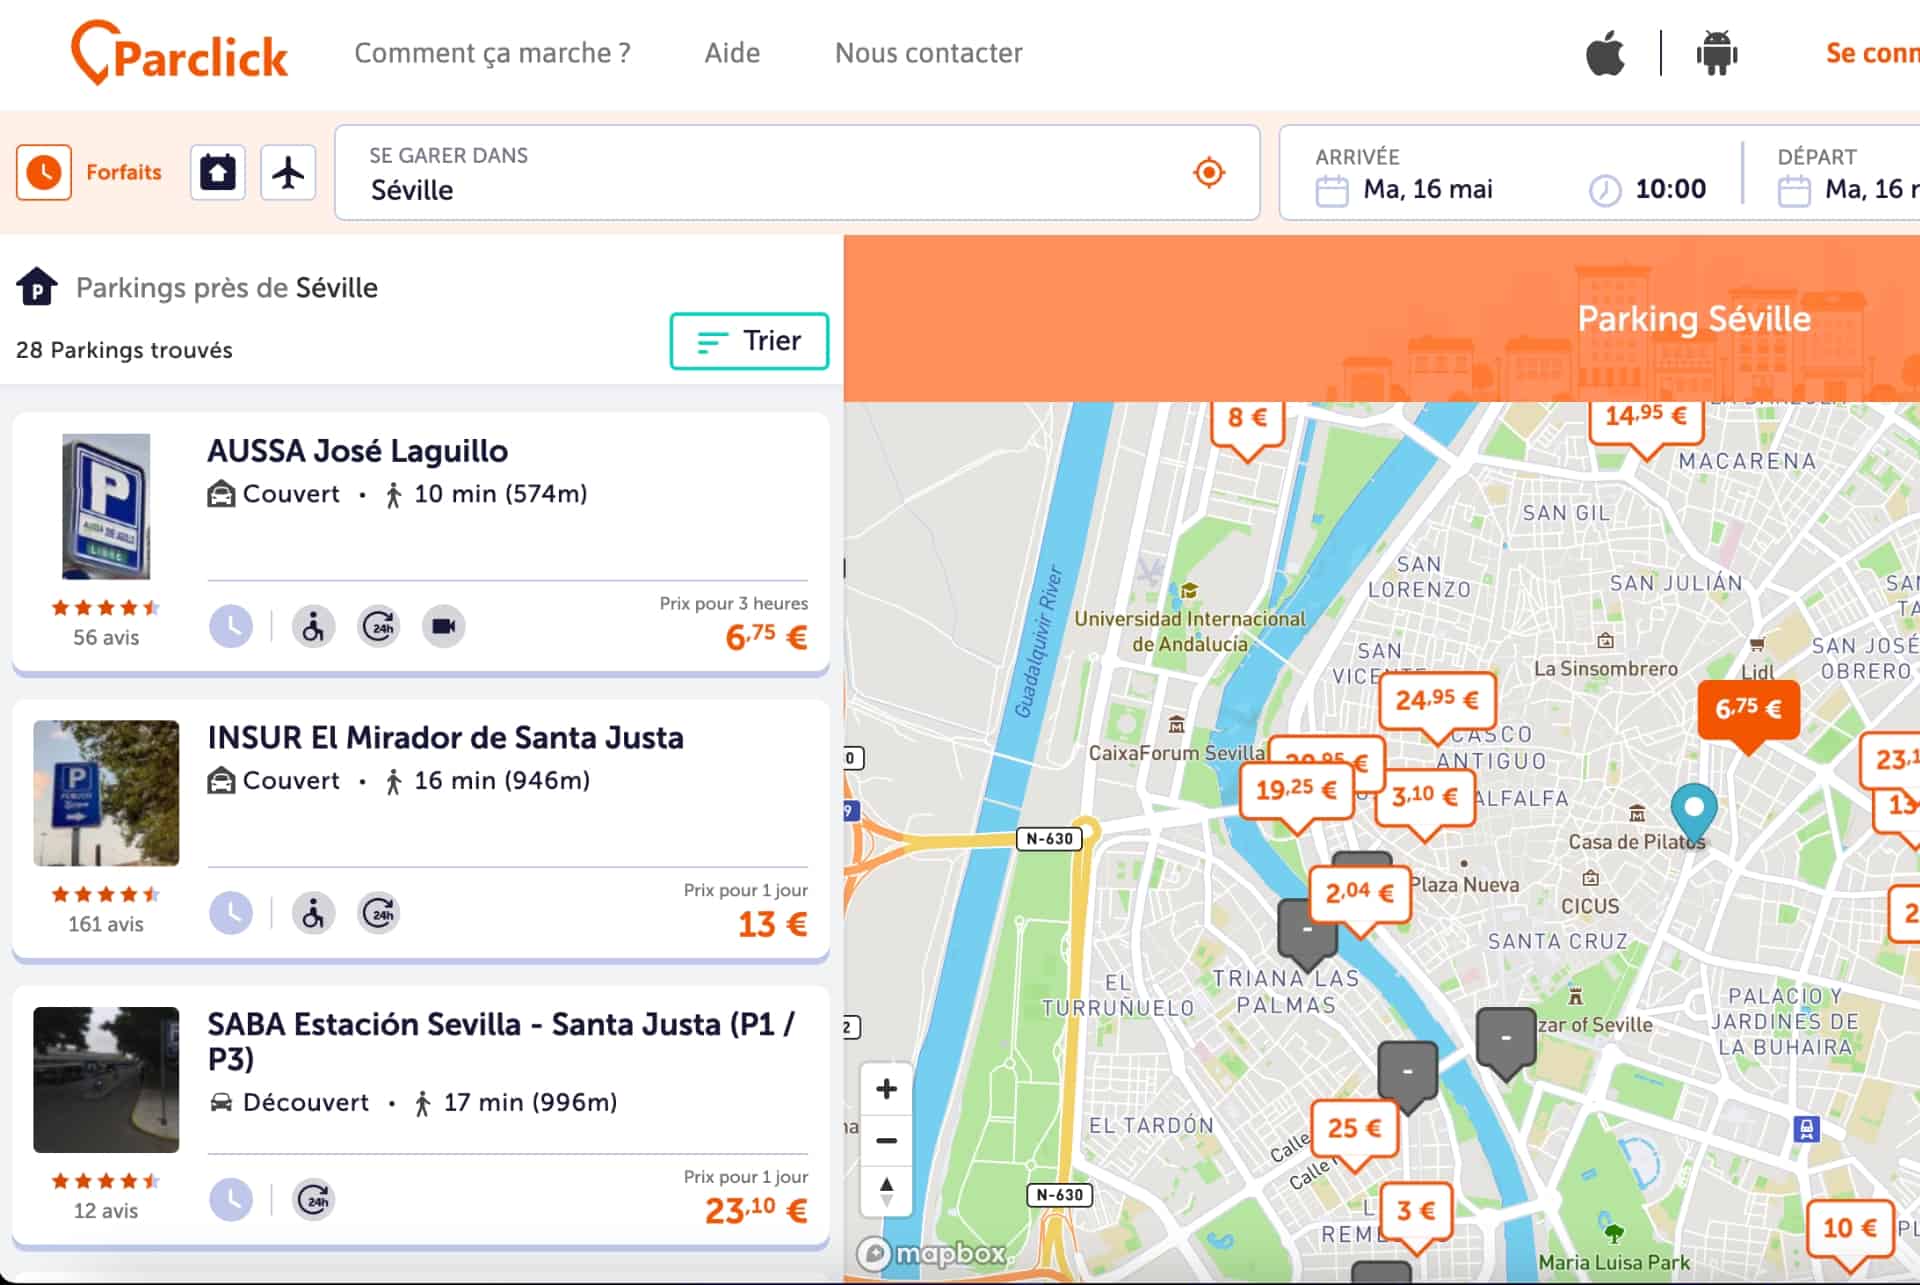This screenshot has width=1920, height=1285.
Task: Select the highlighted 6,75 € map marker
Action: click(1749, 710)
